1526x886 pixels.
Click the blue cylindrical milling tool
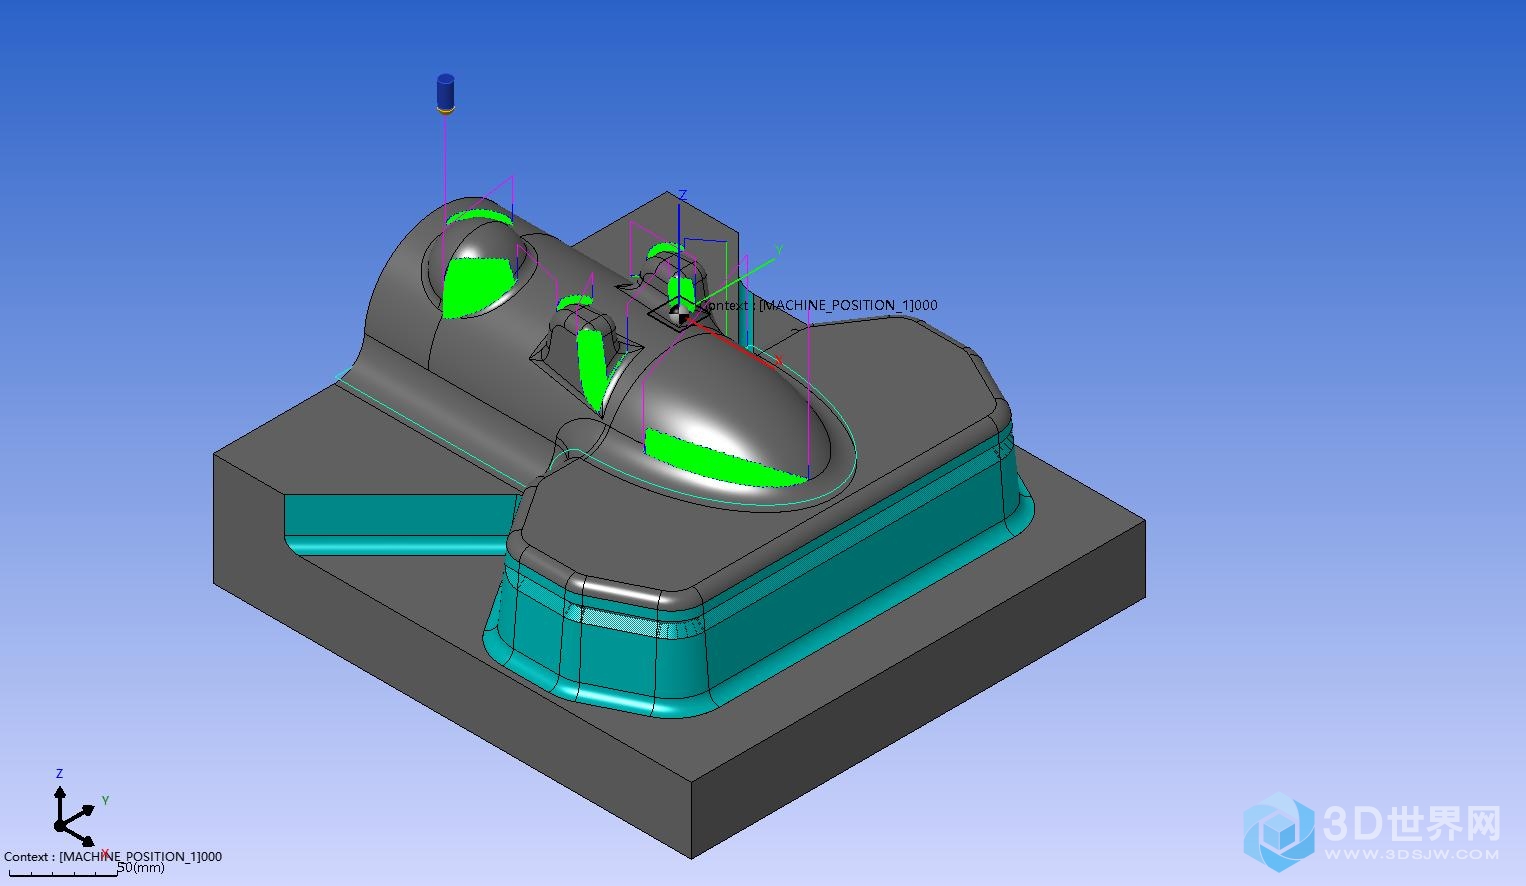pyautogui.click(x=445, y=93)
